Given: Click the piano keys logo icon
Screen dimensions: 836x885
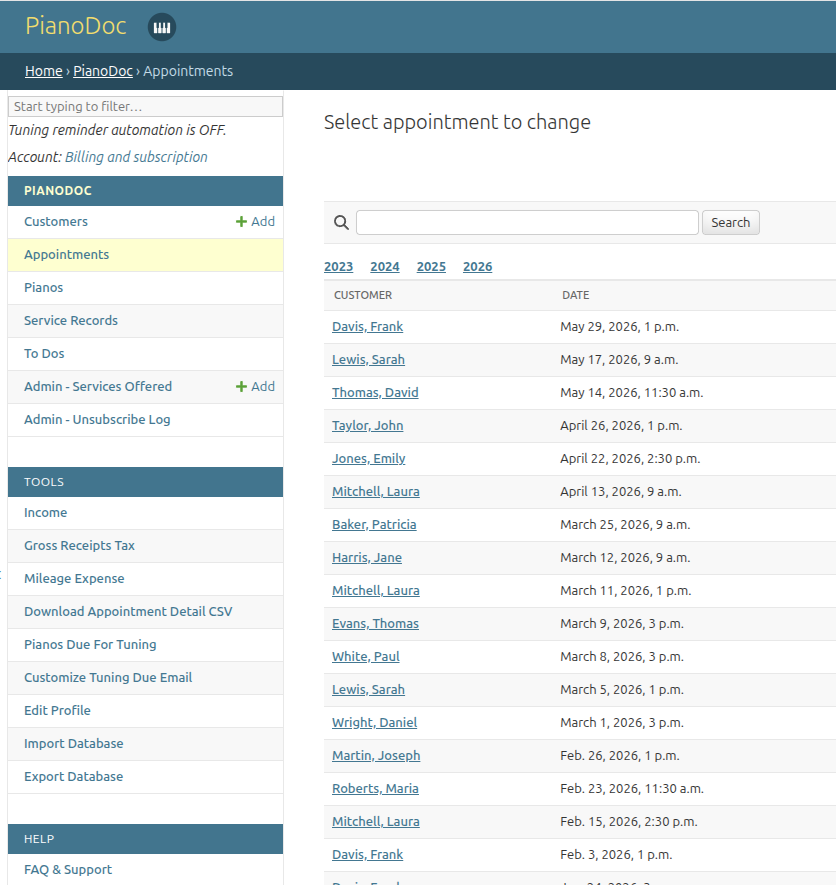Looking at the screenshot, I should [x=162, y=27].
